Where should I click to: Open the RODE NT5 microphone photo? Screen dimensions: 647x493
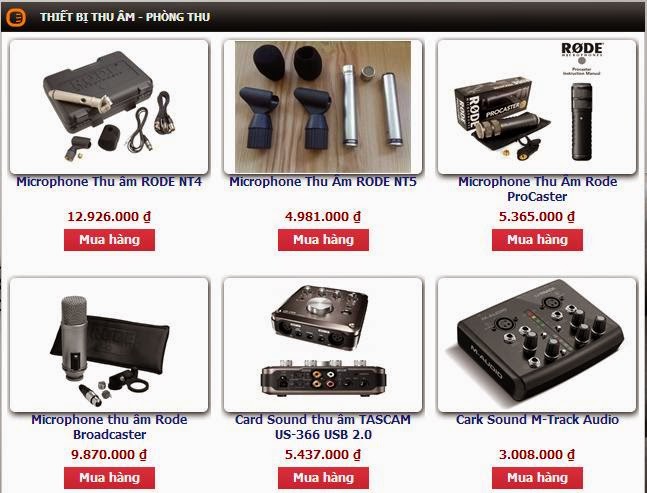pyautogui.click(x=323, y=107)
